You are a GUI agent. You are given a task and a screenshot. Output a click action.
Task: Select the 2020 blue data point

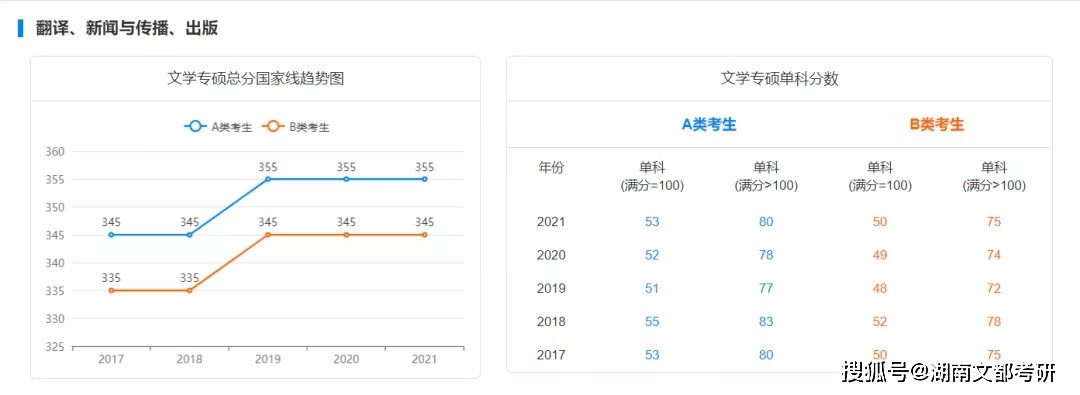click(346, 179)
